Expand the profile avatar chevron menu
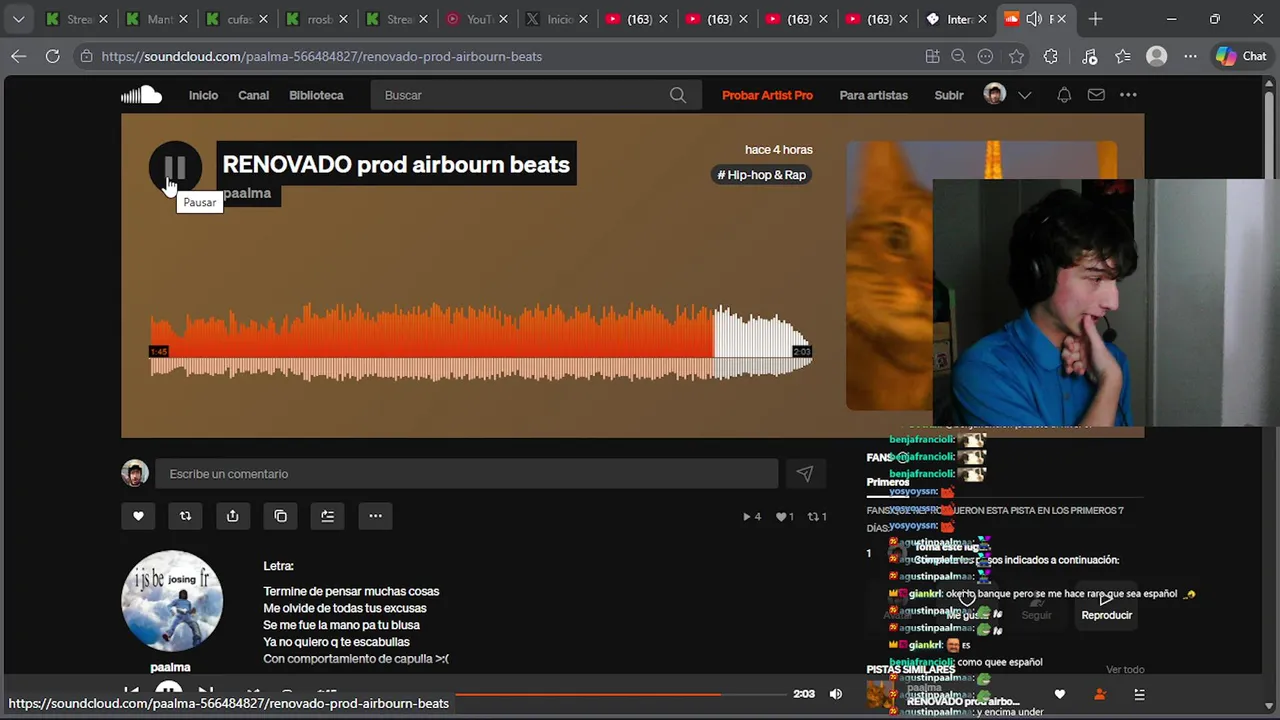Viewport: 1280px width, 720px height. [x=1024, y=95]
